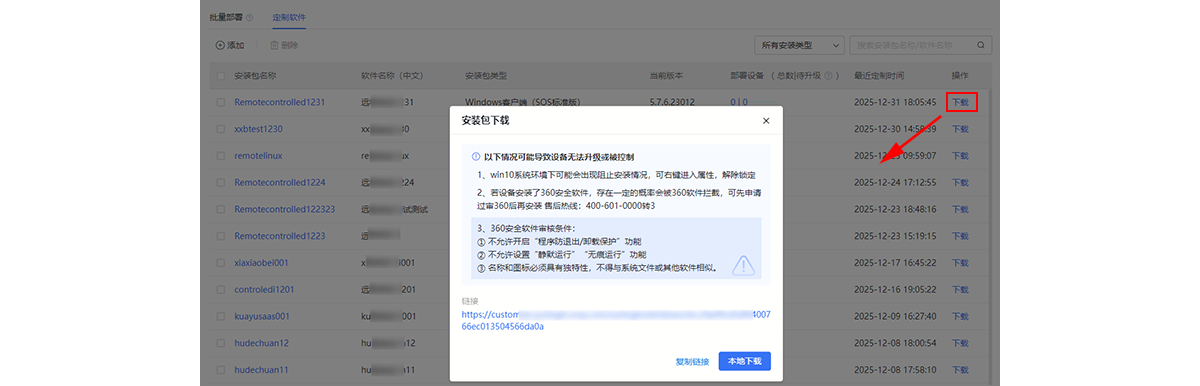Open package remotelinux
This screenshot has width=1200, height=386.
pyautogui.click(x=257, y=156)
